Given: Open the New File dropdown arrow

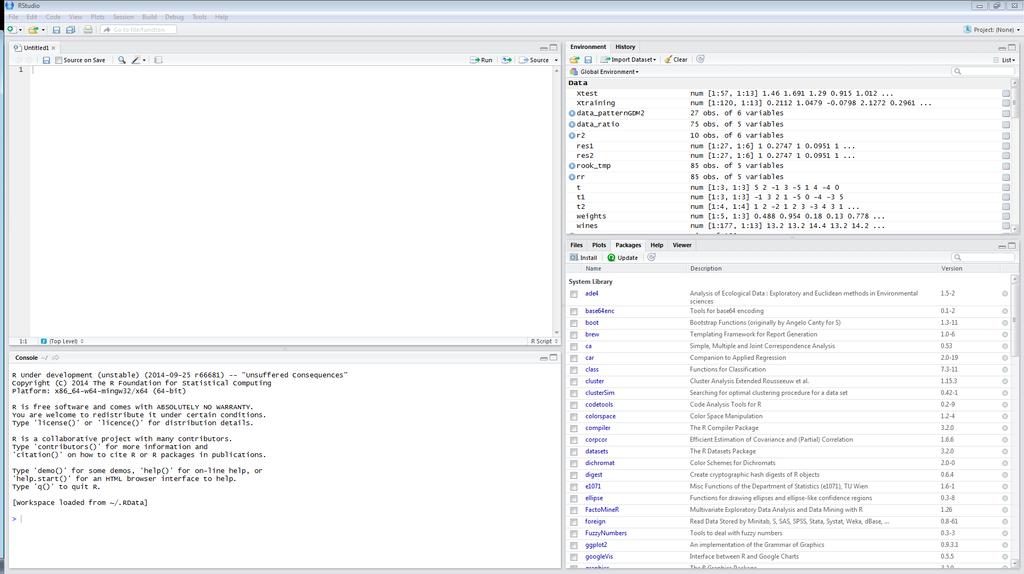Looking at the screenshot, I should coord(20,29).
